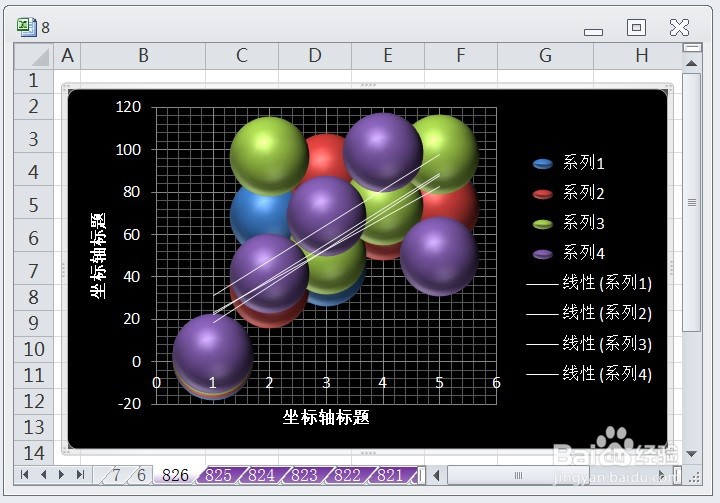Click the vertical scrollbar thumb
This screenshot has height=503, width=720.
692,202
